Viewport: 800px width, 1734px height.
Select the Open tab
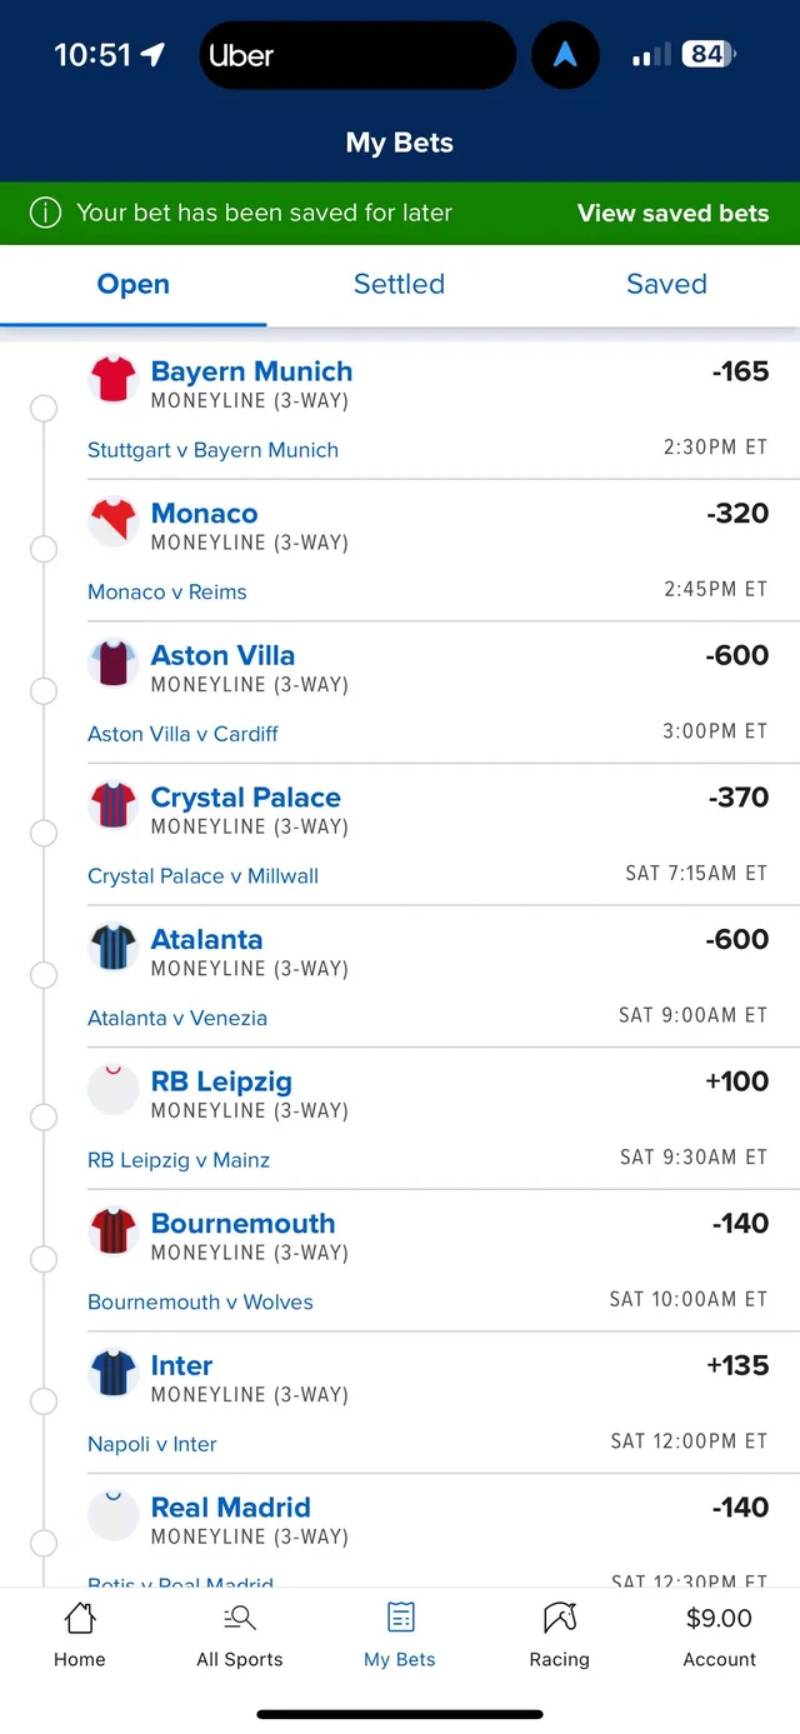pyautogui.click(x=133, y=284)
